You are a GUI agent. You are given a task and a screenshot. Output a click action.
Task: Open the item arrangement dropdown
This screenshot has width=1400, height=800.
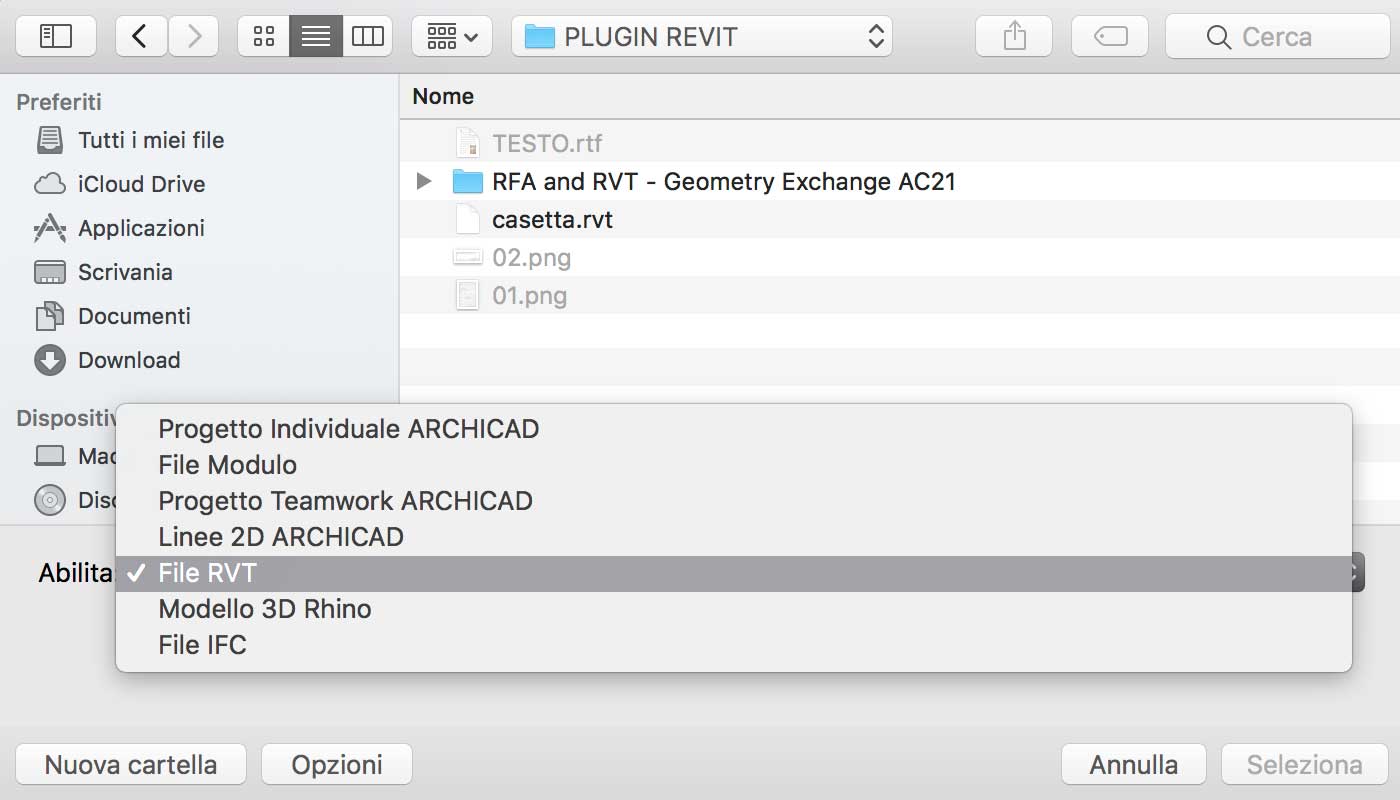452,37
